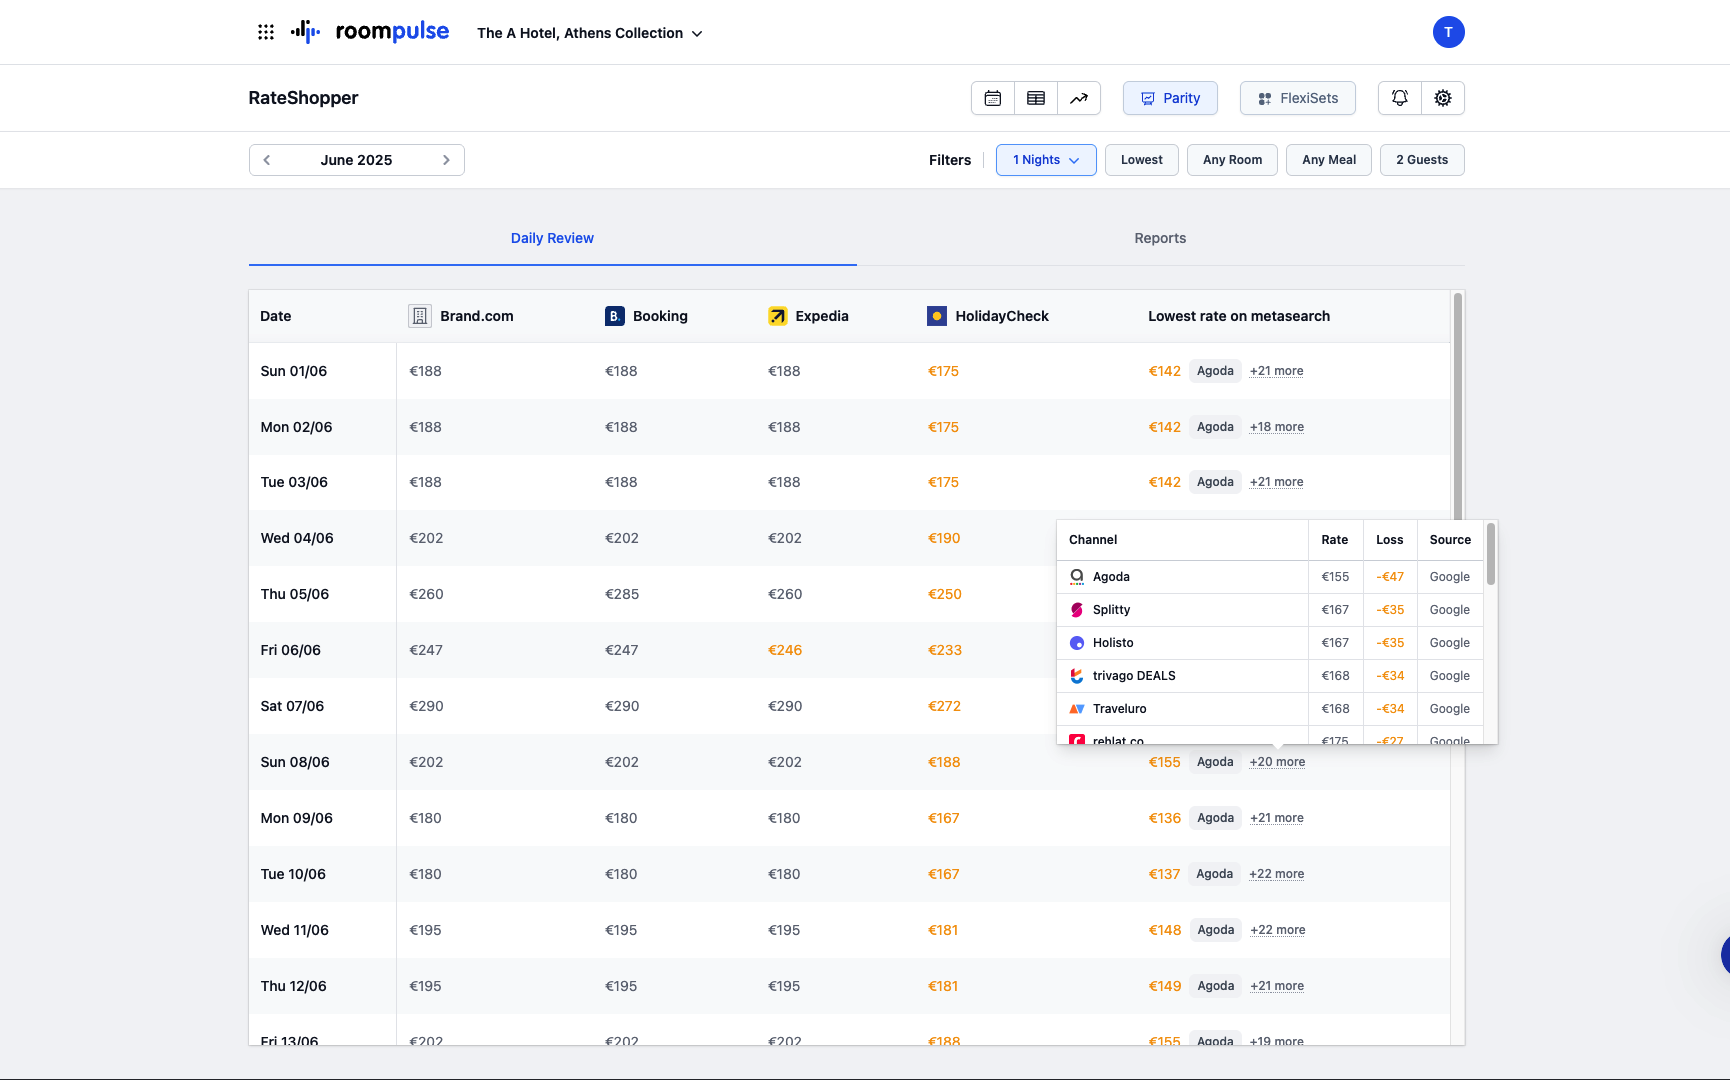
Task: Open settings gear icon
Action: 1443,98
